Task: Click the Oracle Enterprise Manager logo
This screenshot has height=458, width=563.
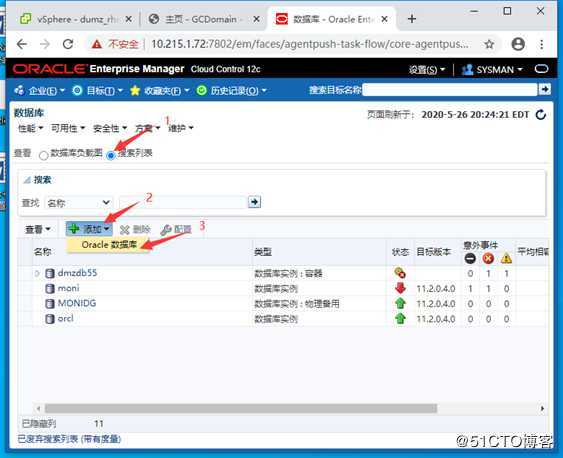Action: pos(99,69)
